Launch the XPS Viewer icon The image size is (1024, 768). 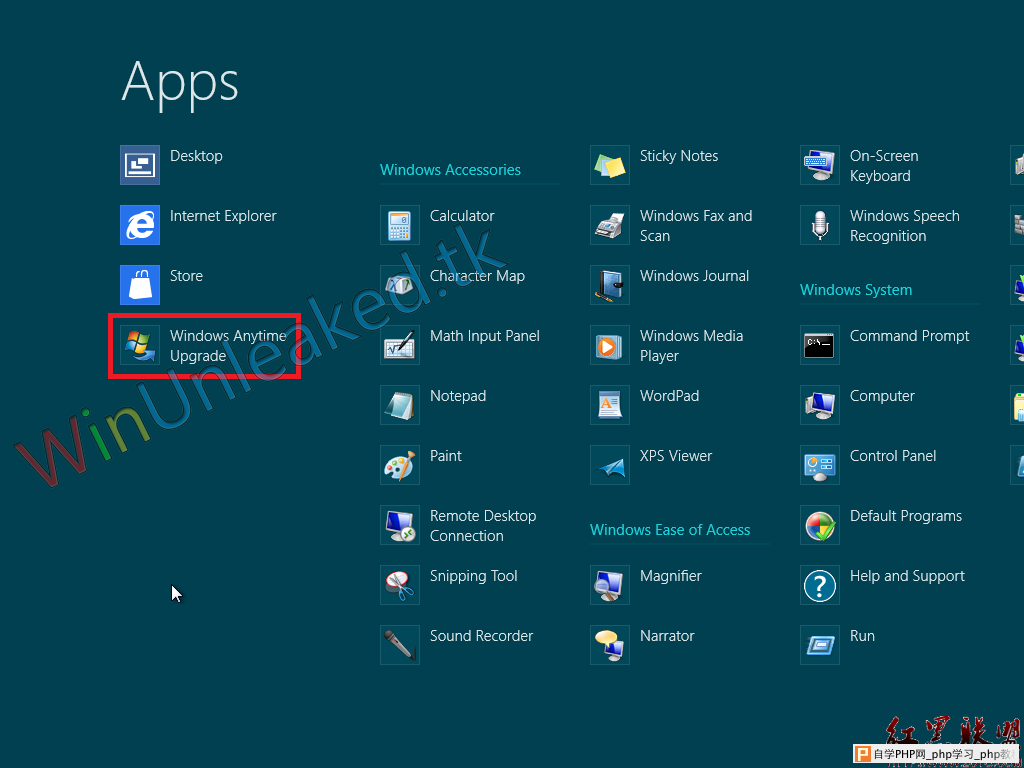point(610,466)
